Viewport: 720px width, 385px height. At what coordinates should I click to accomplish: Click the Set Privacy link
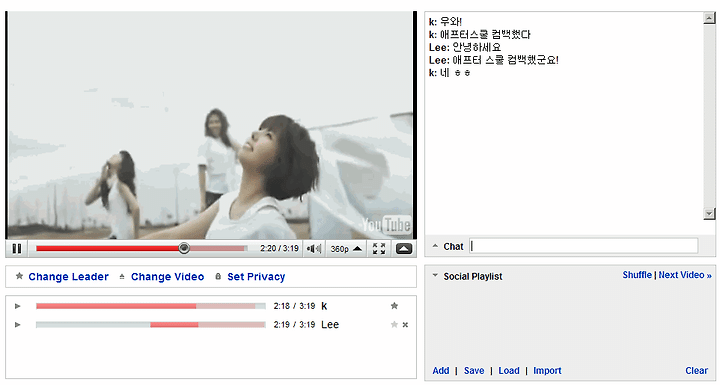256,277
